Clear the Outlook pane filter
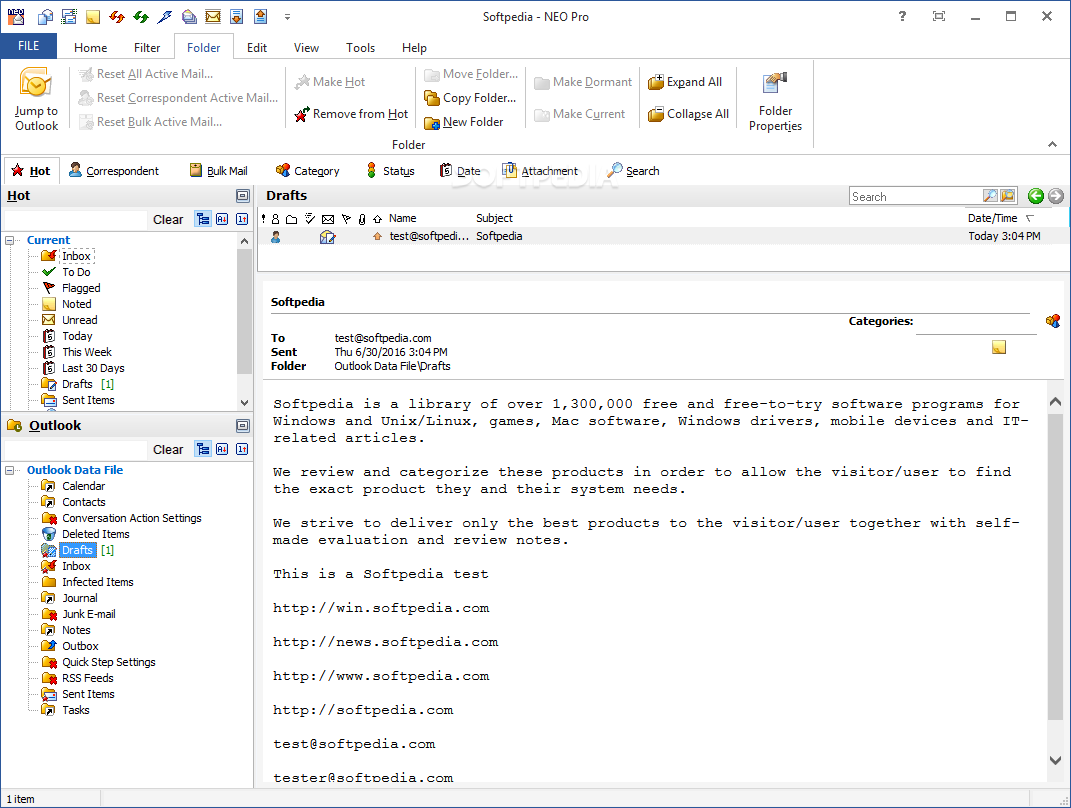This screenshot has height=808, width=1071. tap(168, 450)
